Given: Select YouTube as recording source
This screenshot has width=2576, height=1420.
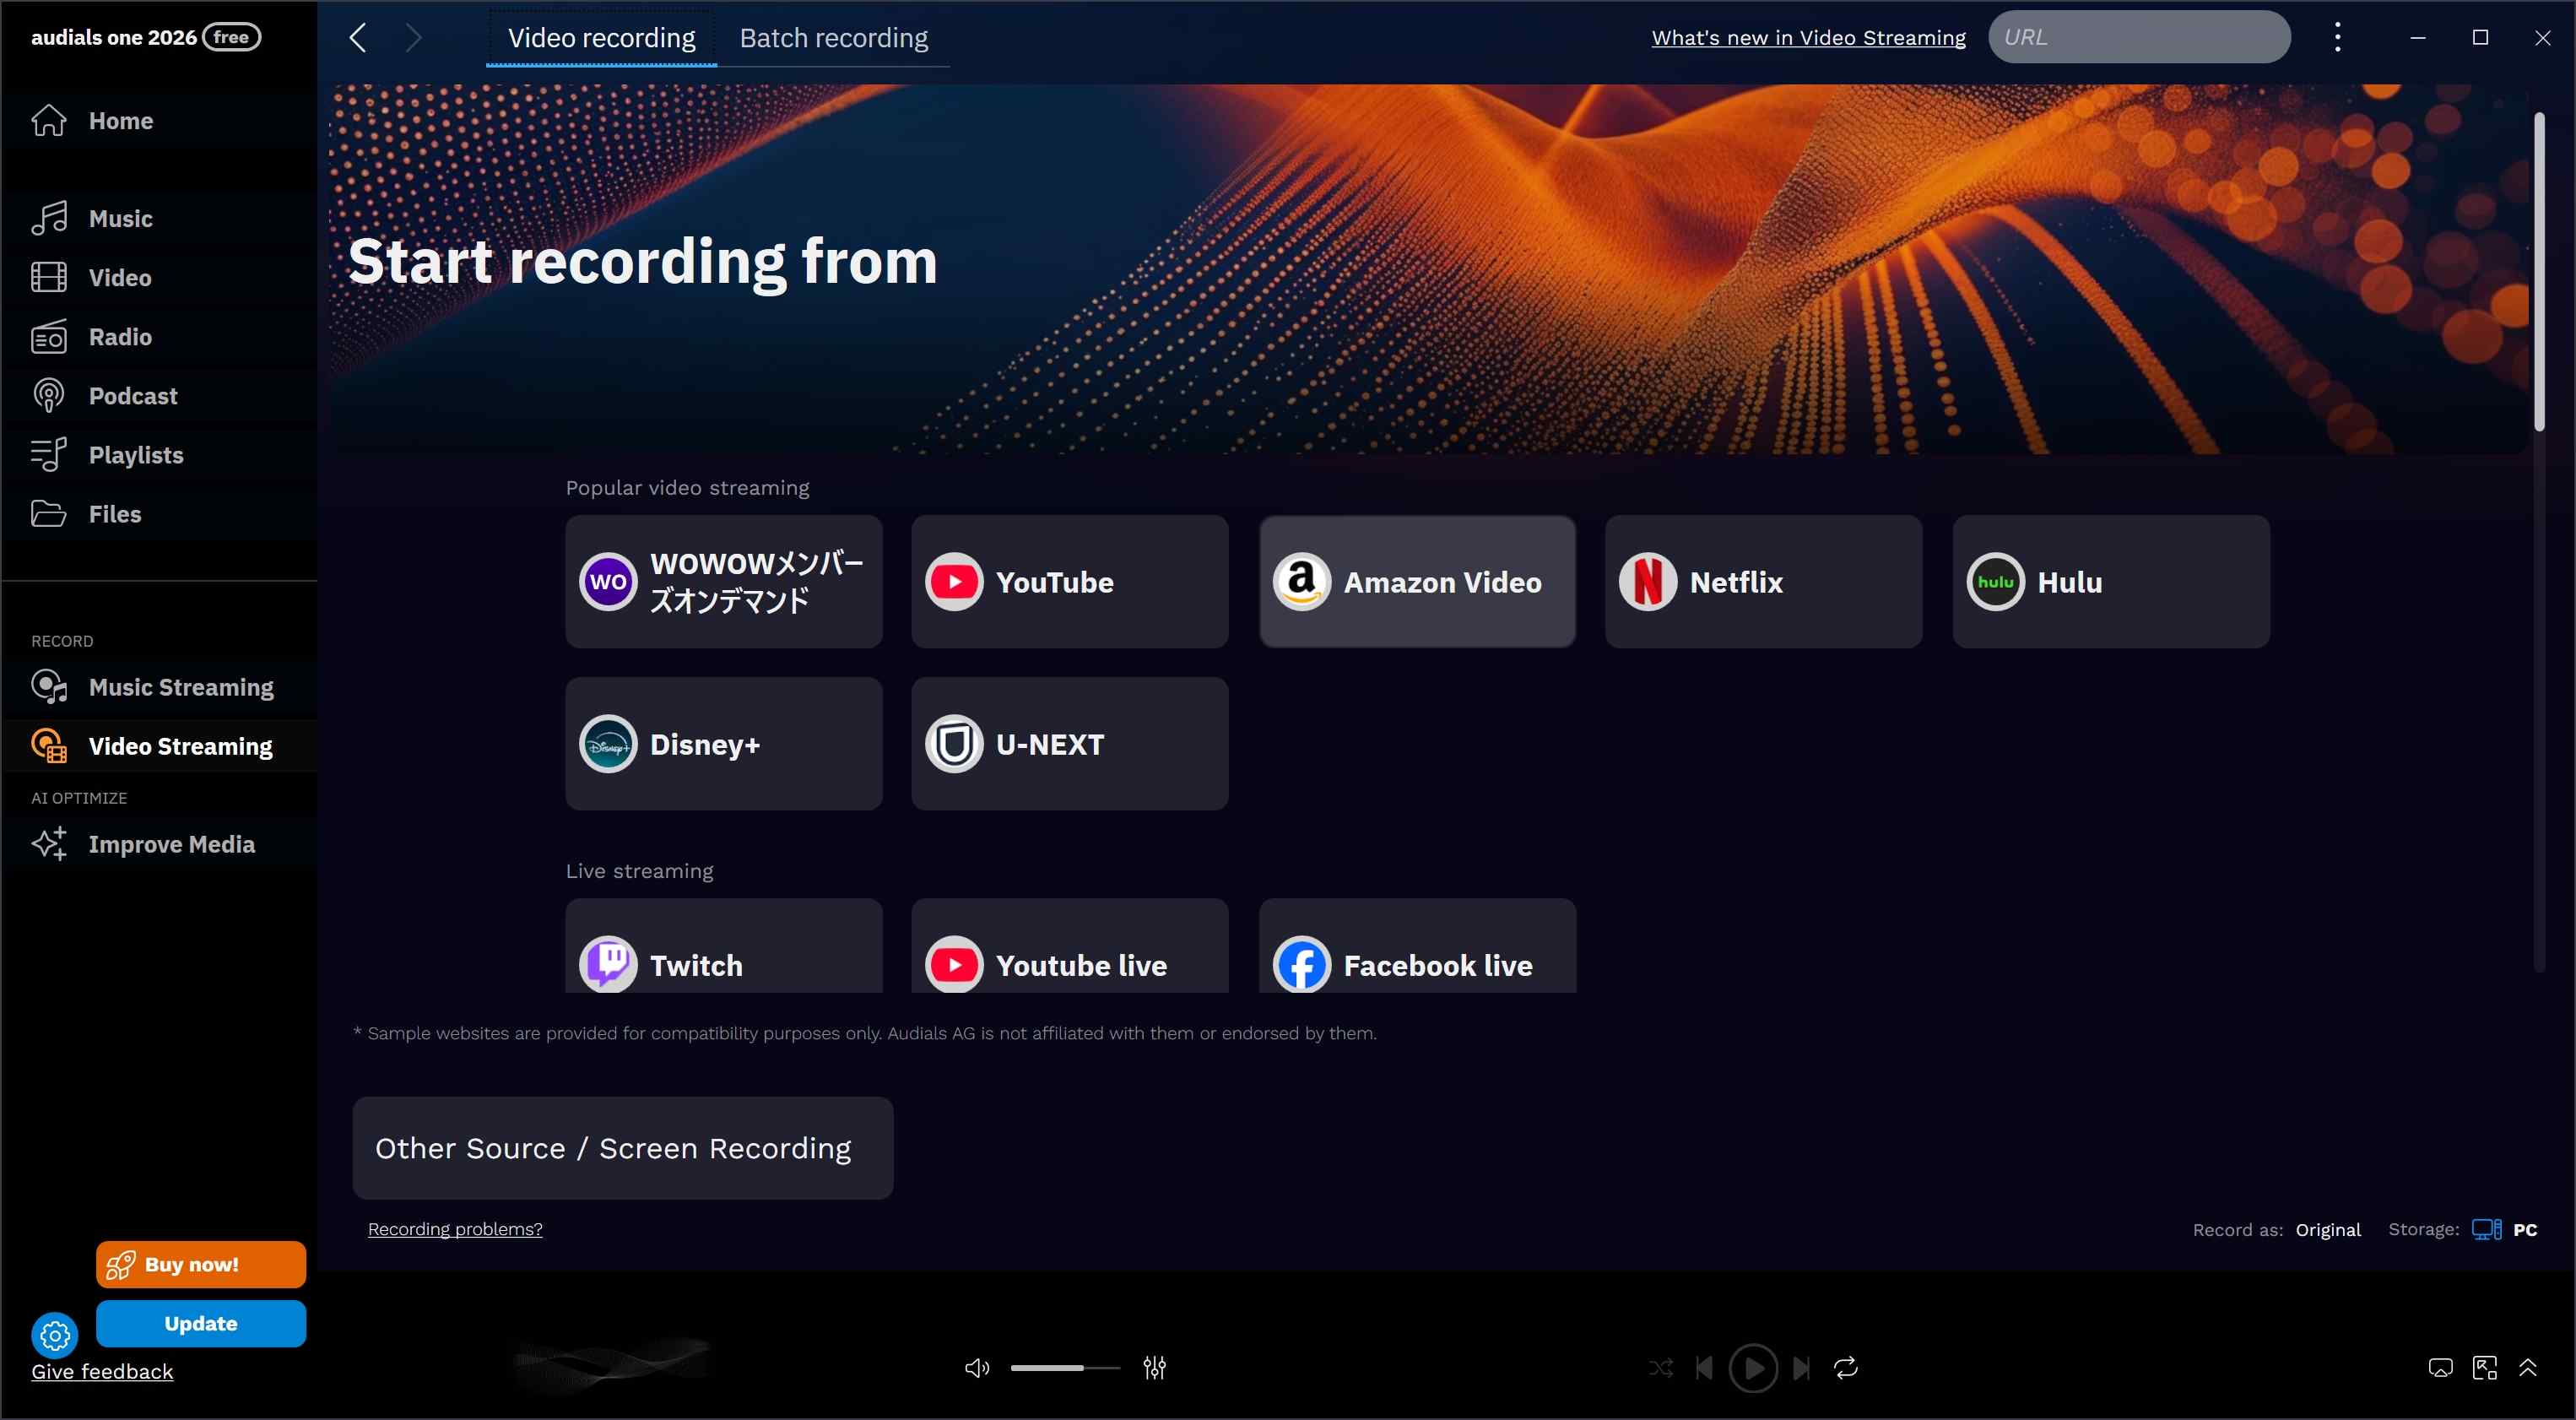Looking at the screenshot, I should (x=1068, y=582).
